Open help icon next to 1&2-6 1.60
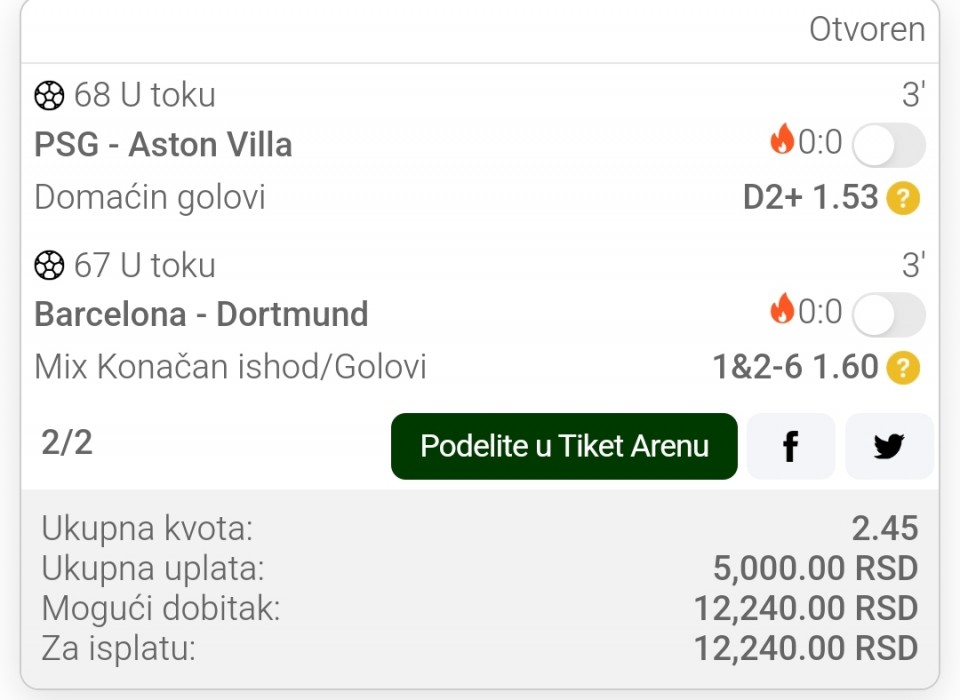 [903, 369]
